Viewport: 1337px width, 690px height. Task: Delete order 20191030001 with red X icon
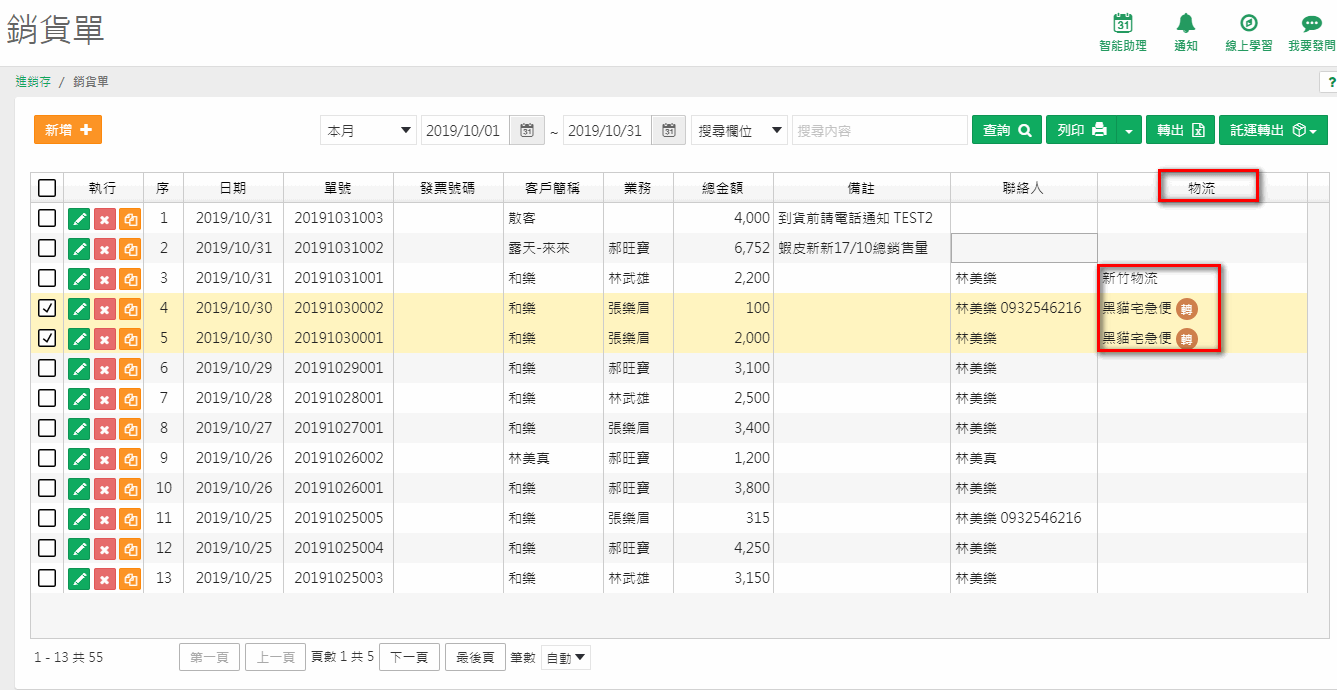click(105, 338)
